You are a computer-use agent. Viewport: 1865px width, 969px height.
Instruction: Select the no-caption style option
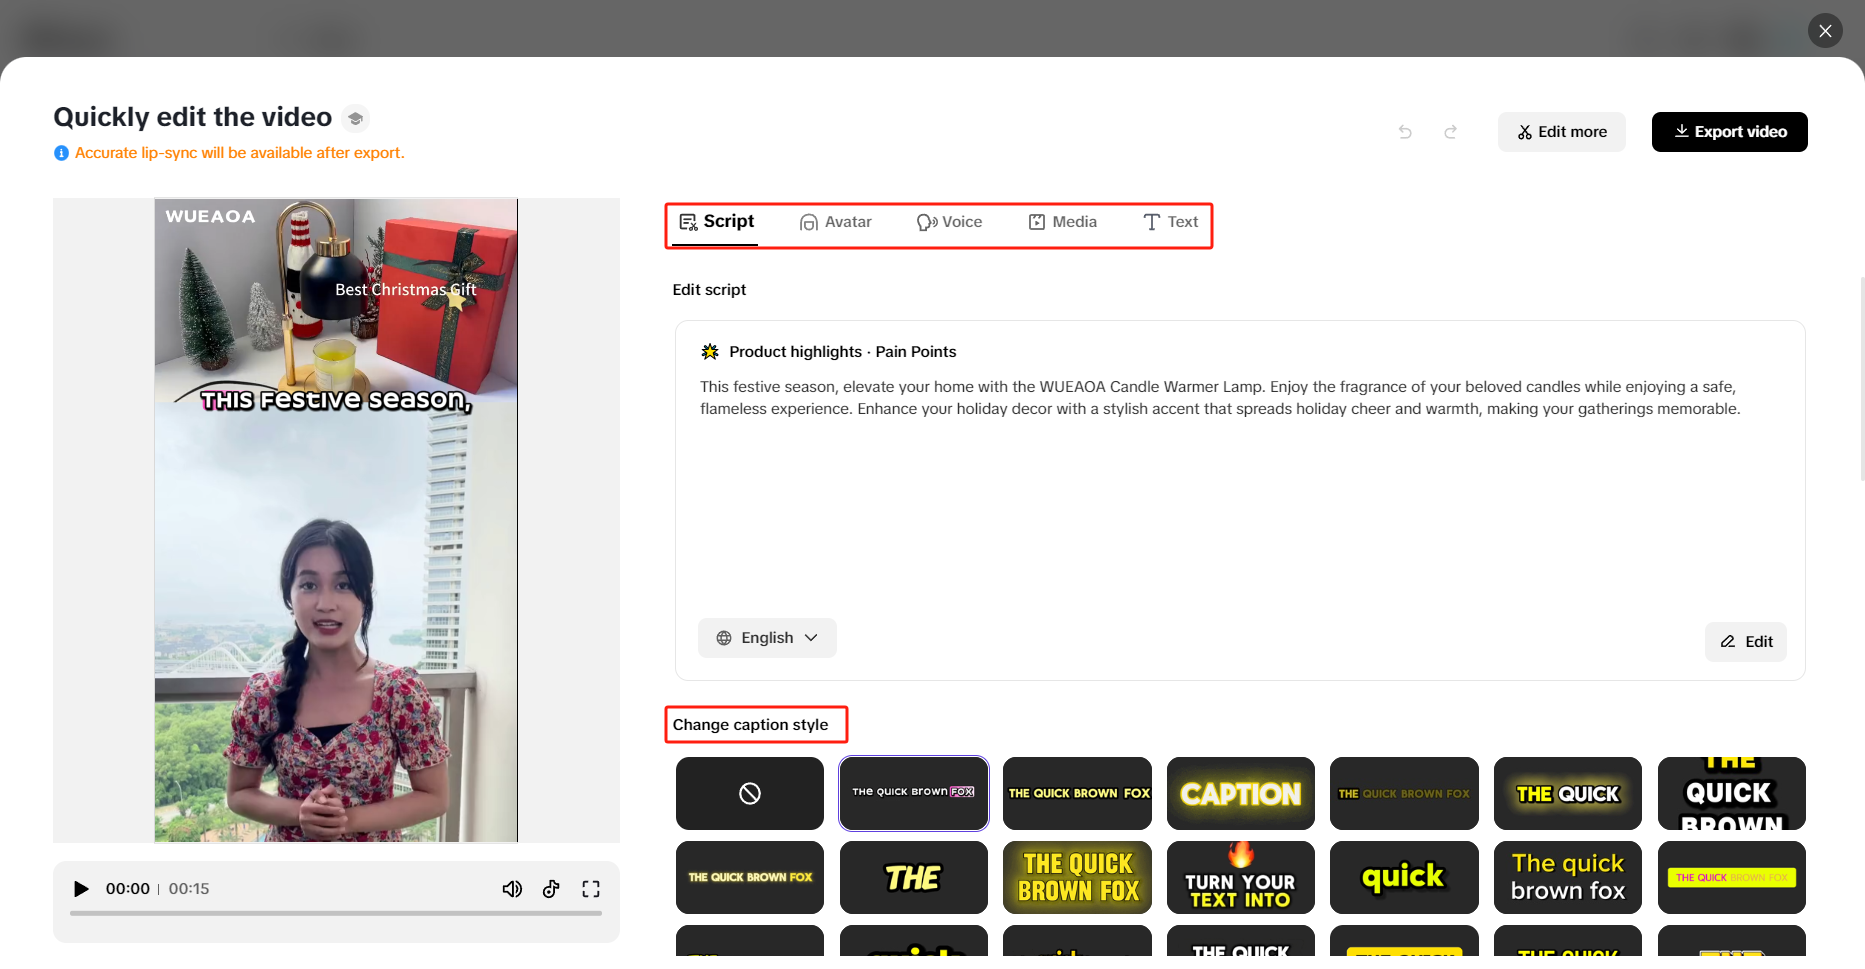tap(749, 793)
